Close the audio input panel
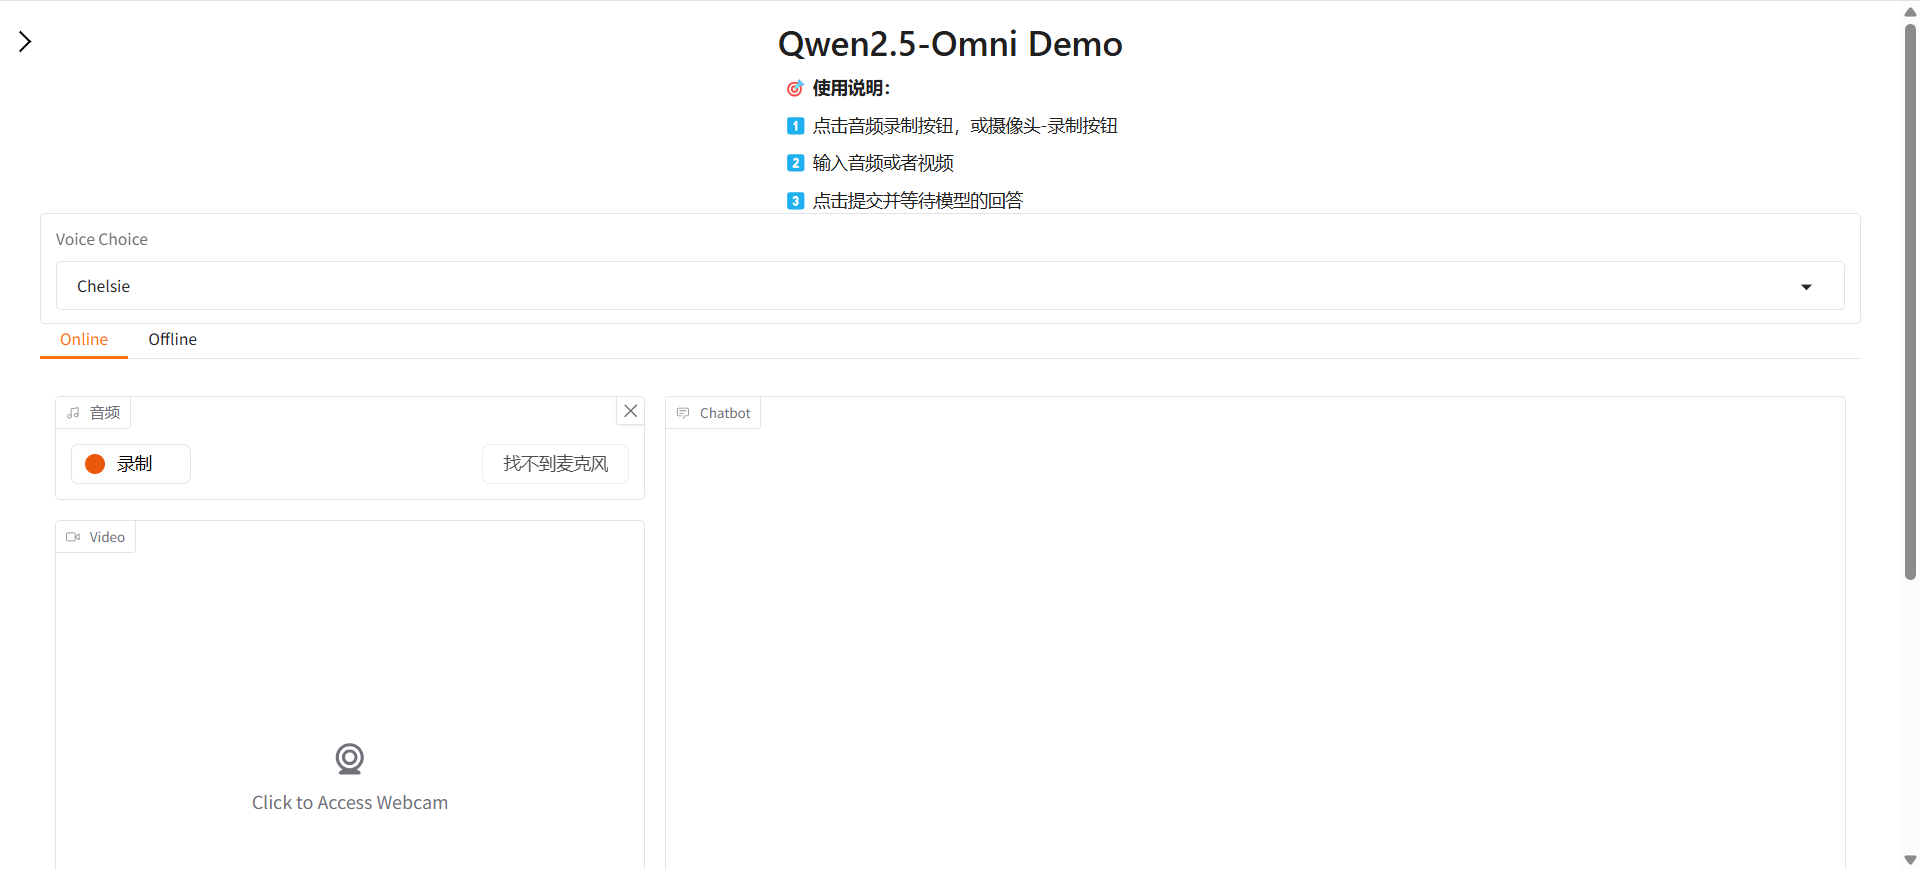Image resolution: width=1920 pixels, height=870 pixels. [630, 411]
